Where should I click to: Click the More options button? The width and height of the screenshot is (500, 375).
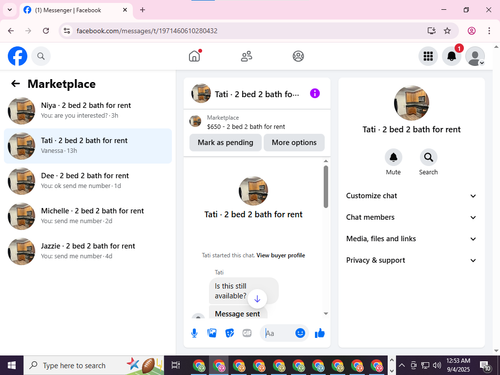tap(294, 143)
